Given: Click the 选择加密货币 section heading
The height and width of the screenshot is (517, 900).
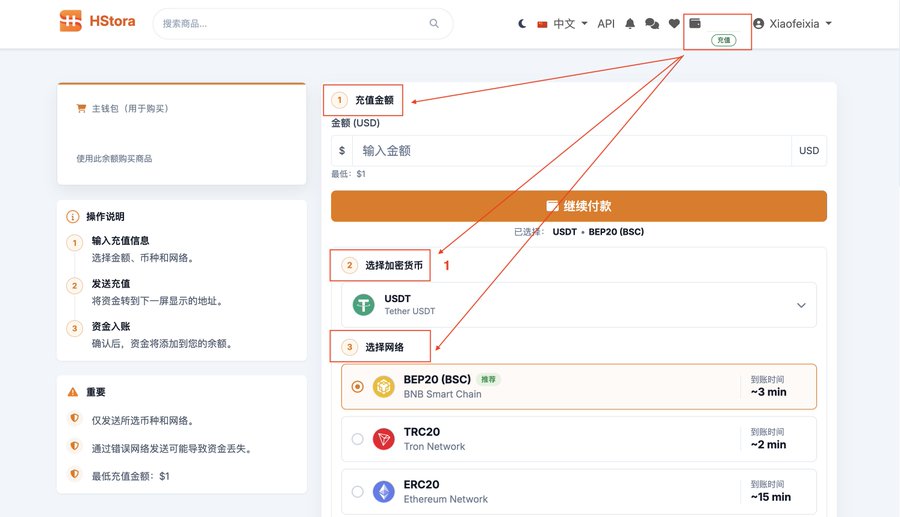Looking at the screenshot, I should [394, 265].
